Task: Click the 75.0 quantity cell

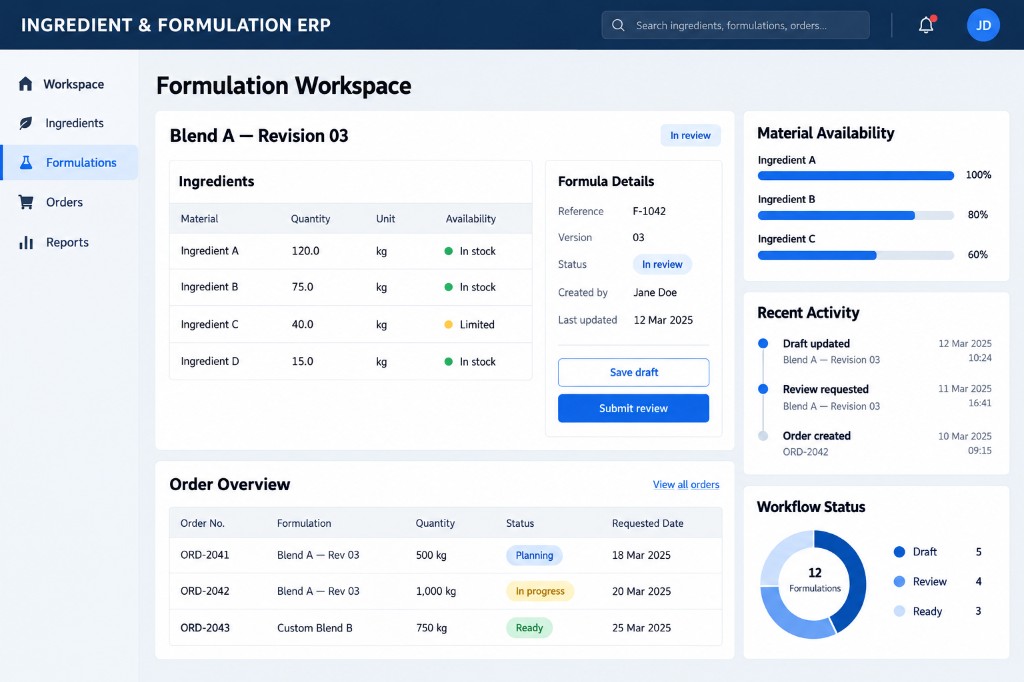Action: tap(302, 287)
